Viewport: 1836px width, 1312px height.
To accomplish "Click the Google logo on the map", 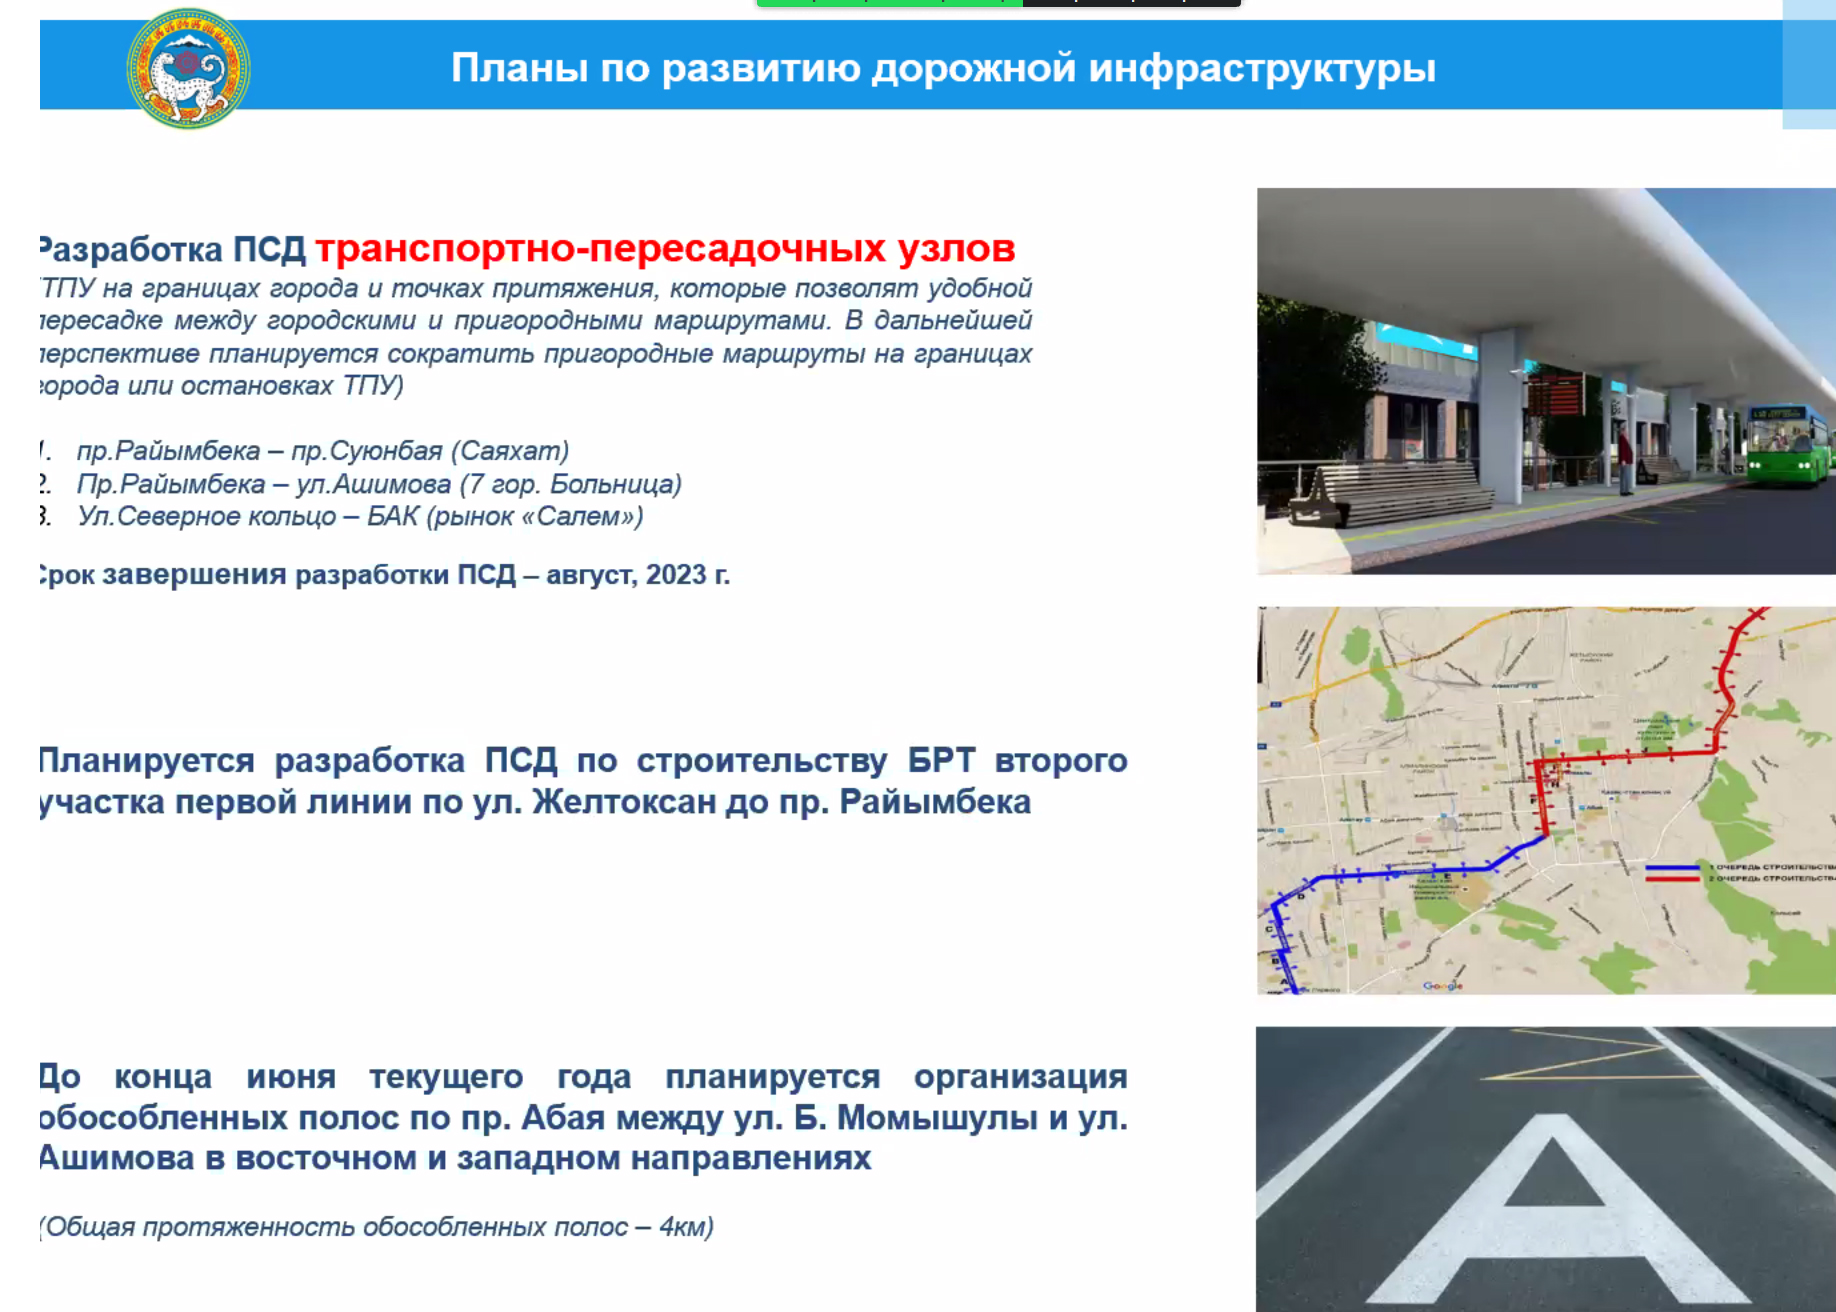I will (1442, 985).
